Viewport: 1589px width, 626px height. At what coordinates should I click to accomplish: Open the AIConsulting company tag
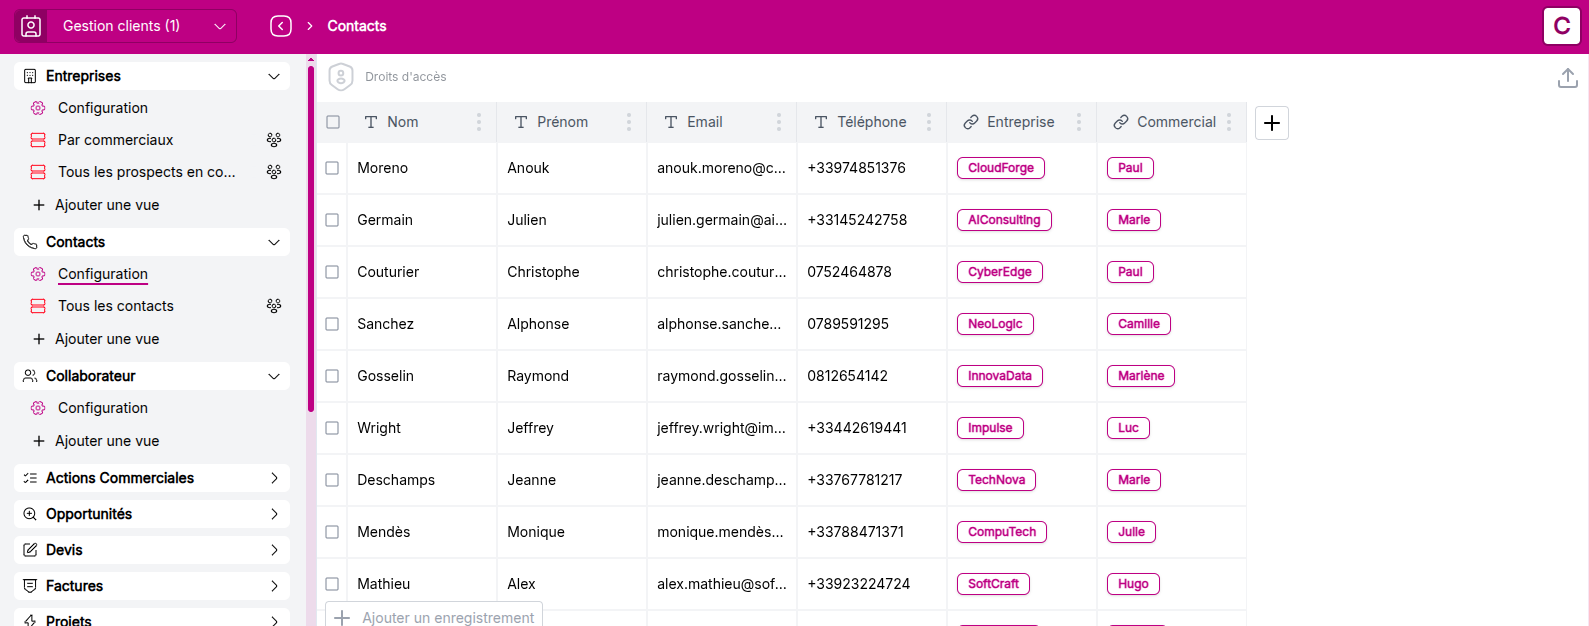[x=1004, y=220]
